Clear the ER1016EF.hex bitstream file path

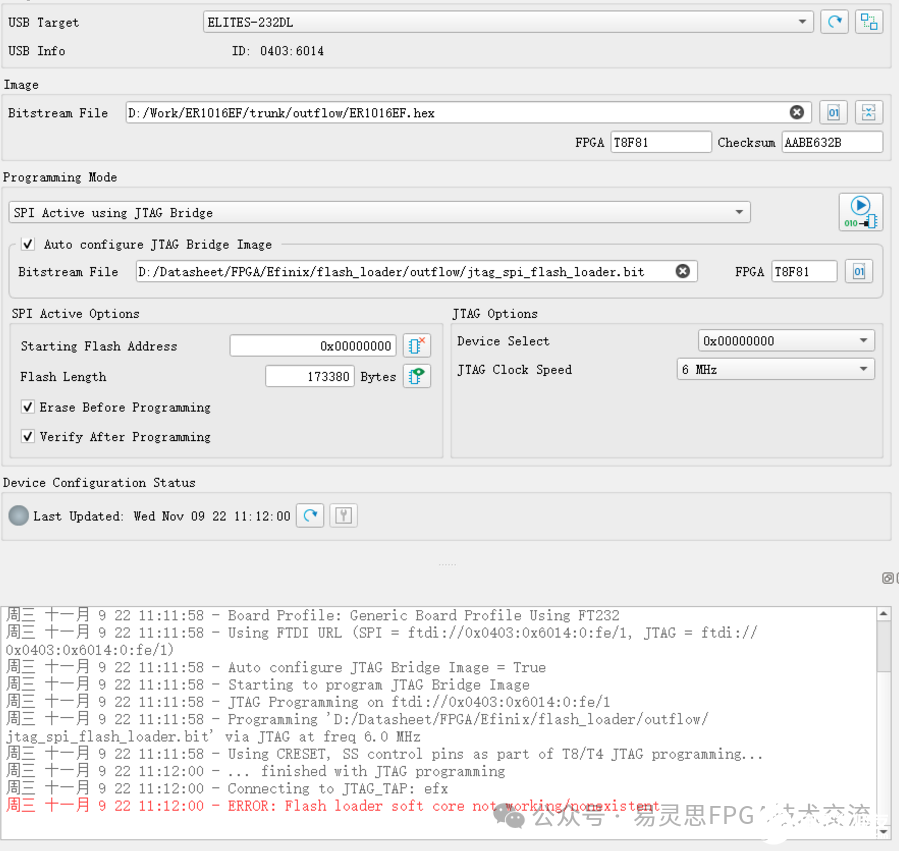[797, 113]
